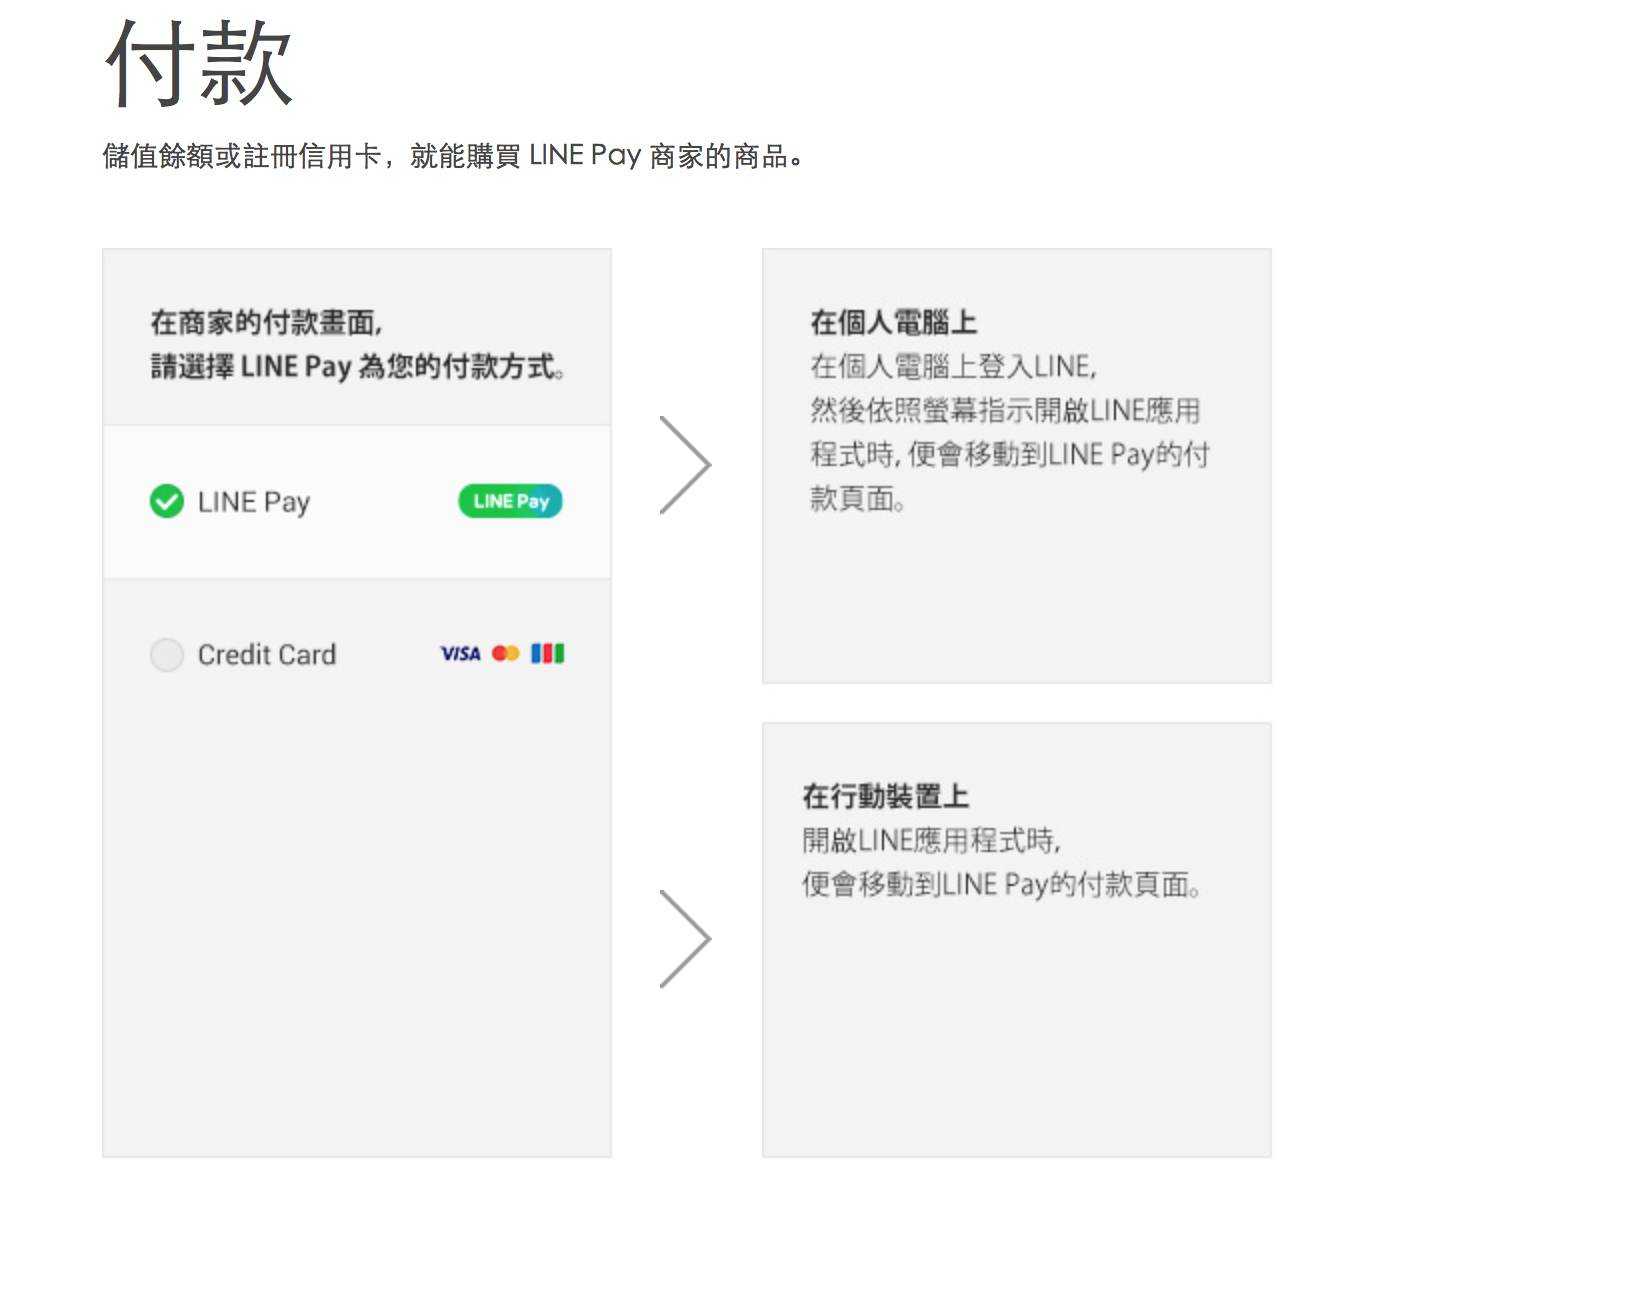Click the text 請選擇 LINE Pay 為您的付款方式
Image resolution: width=1632 pixels, height=1304 pixels.
358,367
